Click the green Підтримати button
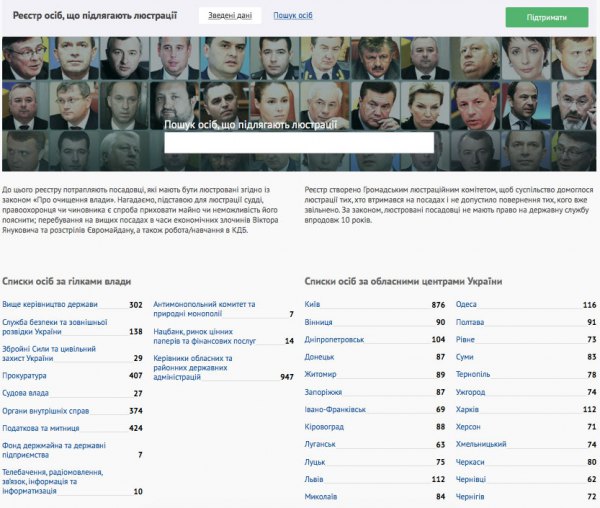Screen dimensions: 600x508 click(x=547, y=17)
